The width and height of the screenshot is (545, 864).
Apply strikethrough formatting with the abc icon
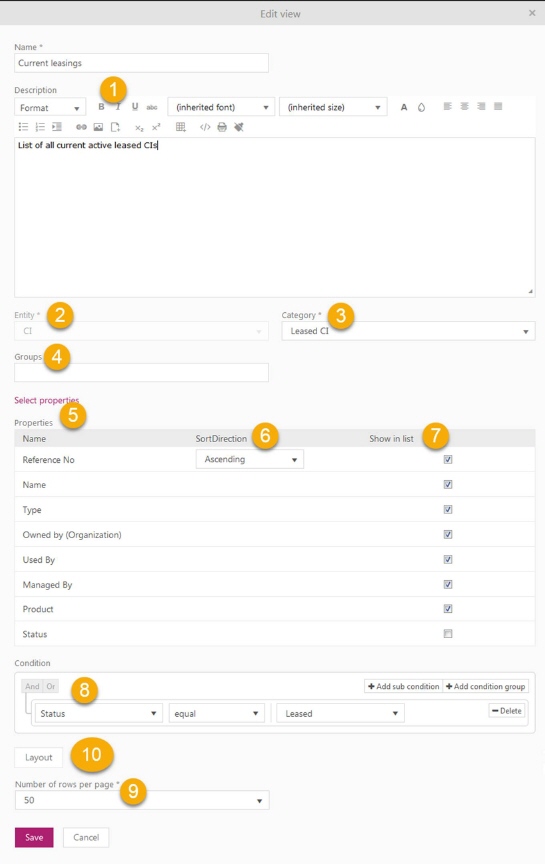click(x=152, y=107)
